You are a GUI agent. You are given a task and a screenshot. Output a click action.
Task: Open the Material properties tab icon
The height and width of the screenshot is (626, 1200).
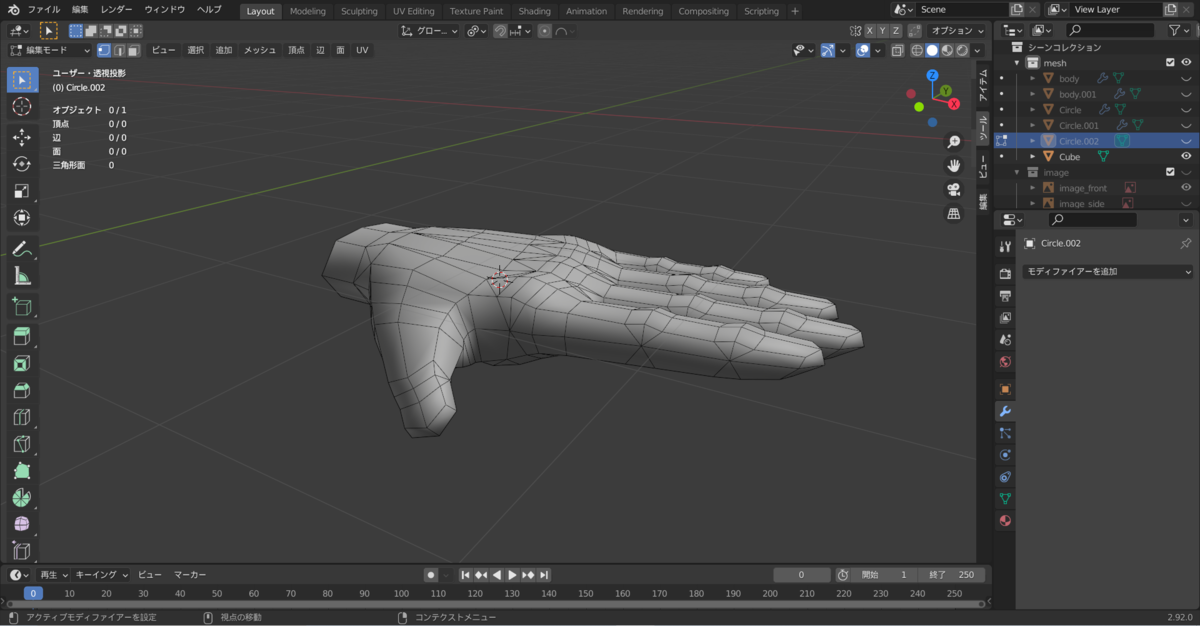click(1005, 520)
